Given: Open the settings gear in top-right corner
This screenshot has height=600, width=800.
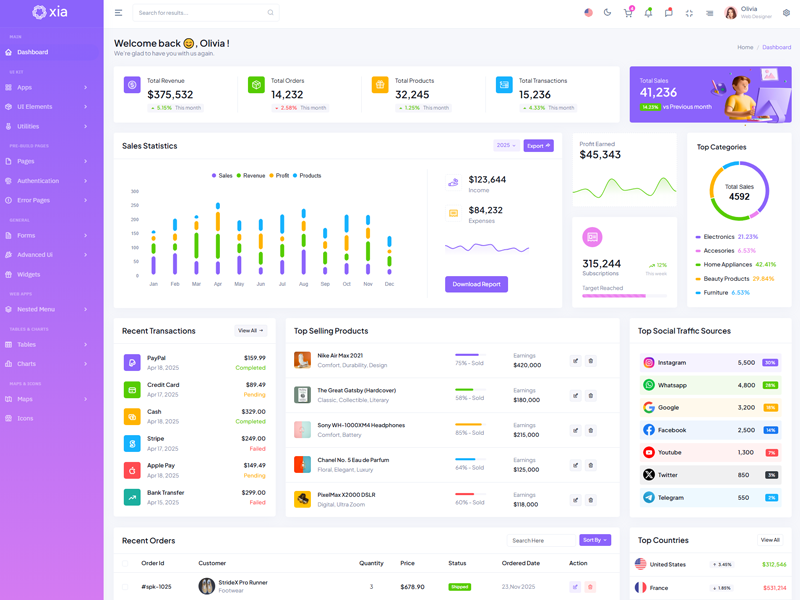Looking at the screenshot, I should click(x=786, y=13).
